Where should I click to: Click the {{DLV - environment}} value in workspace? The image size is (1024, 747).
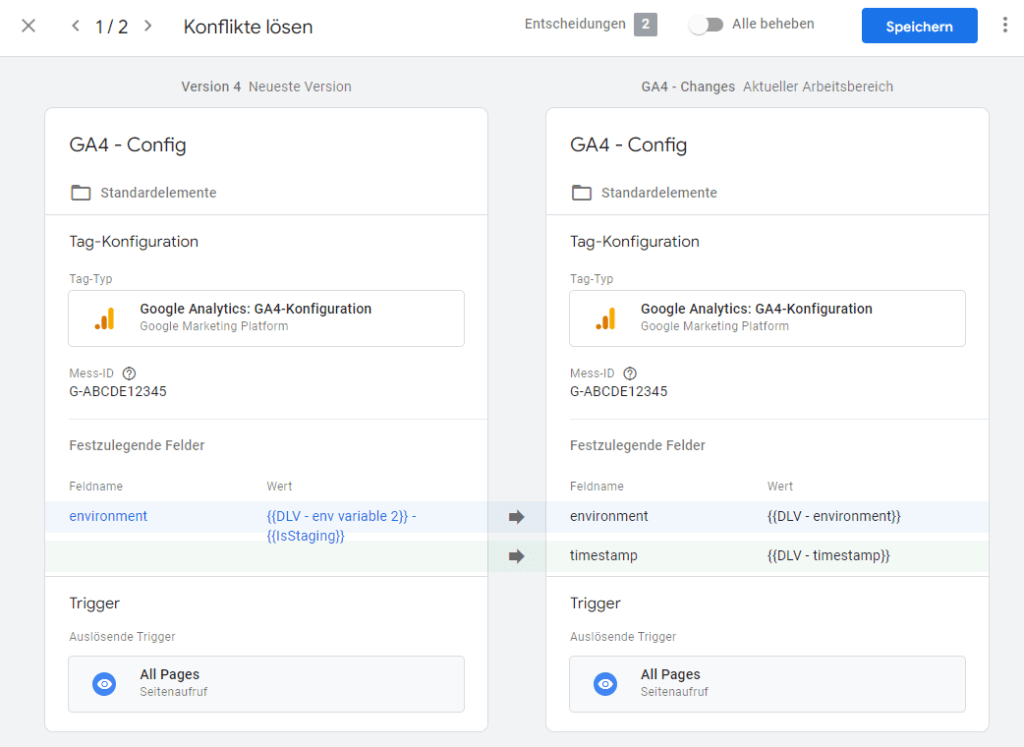click(834, 516)
